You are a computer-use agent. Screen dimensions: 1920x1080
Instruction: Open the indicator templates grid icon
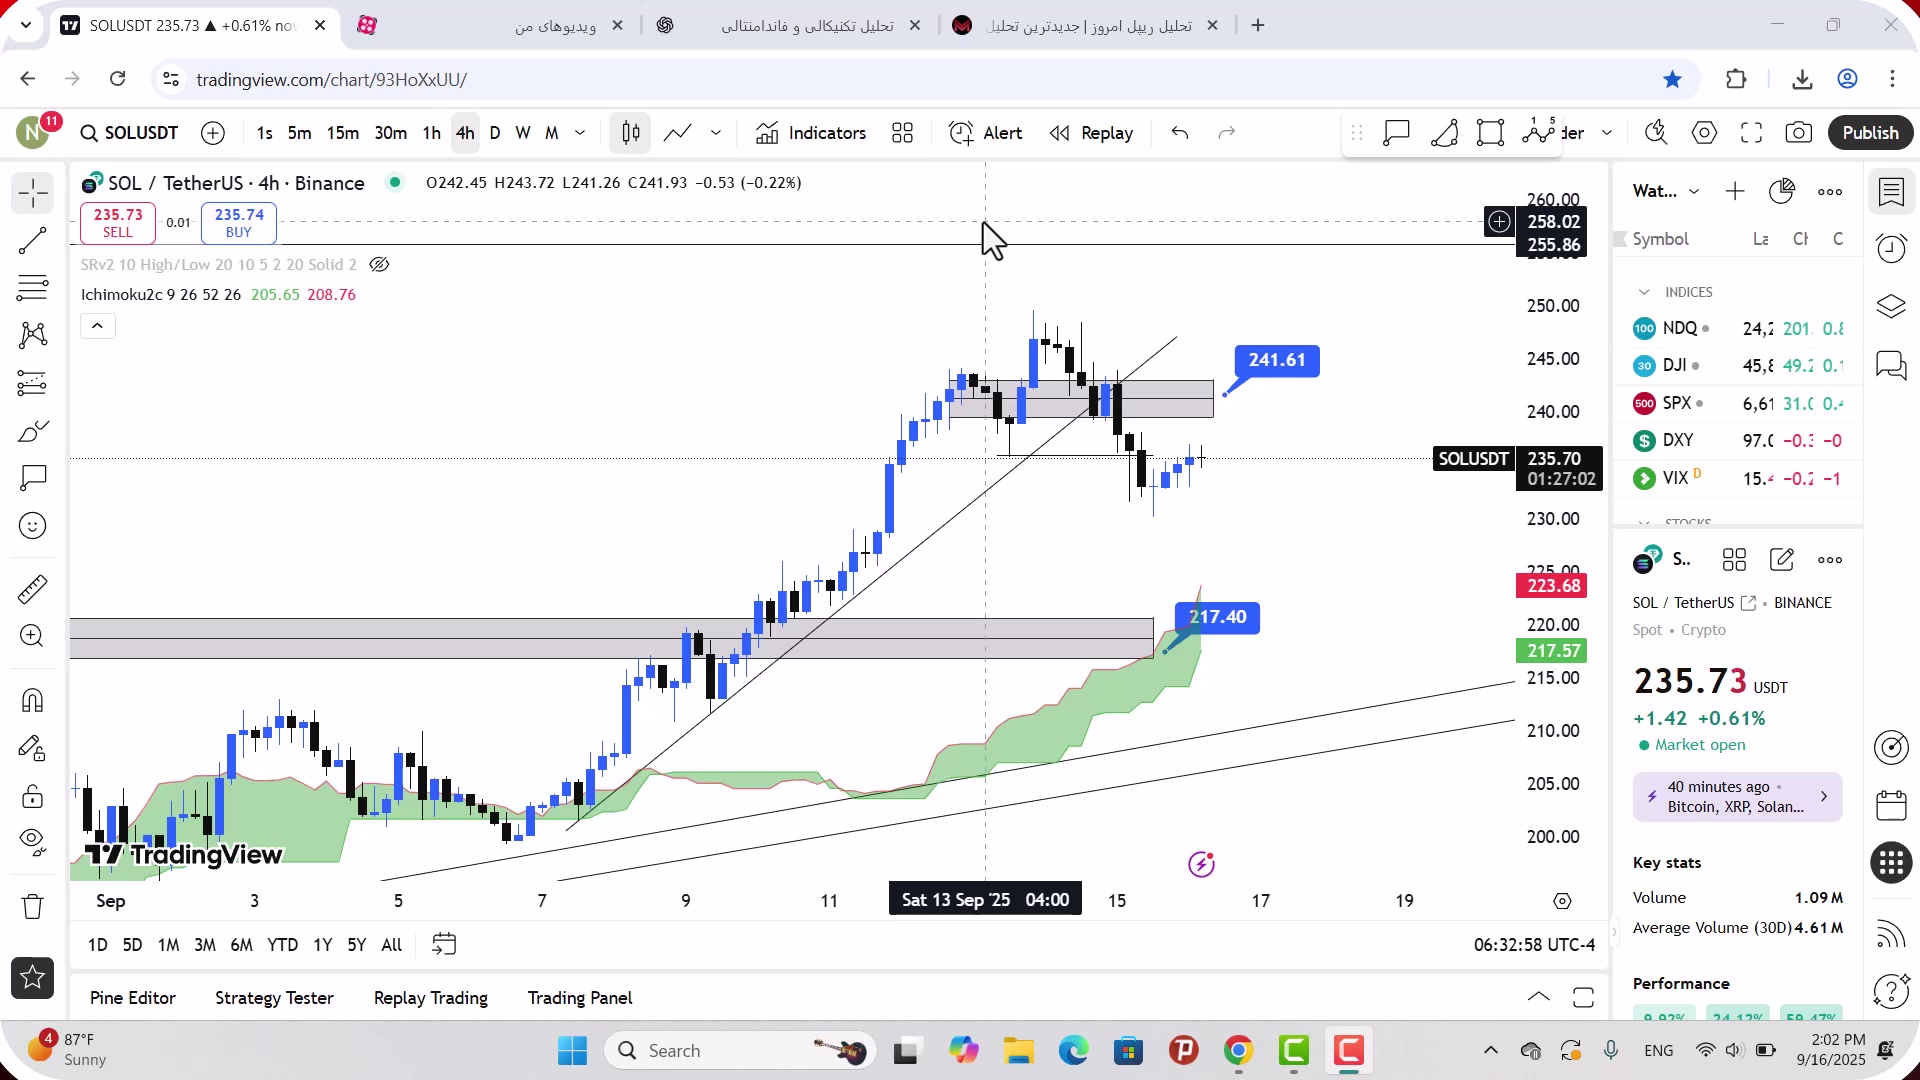point(903,133)
